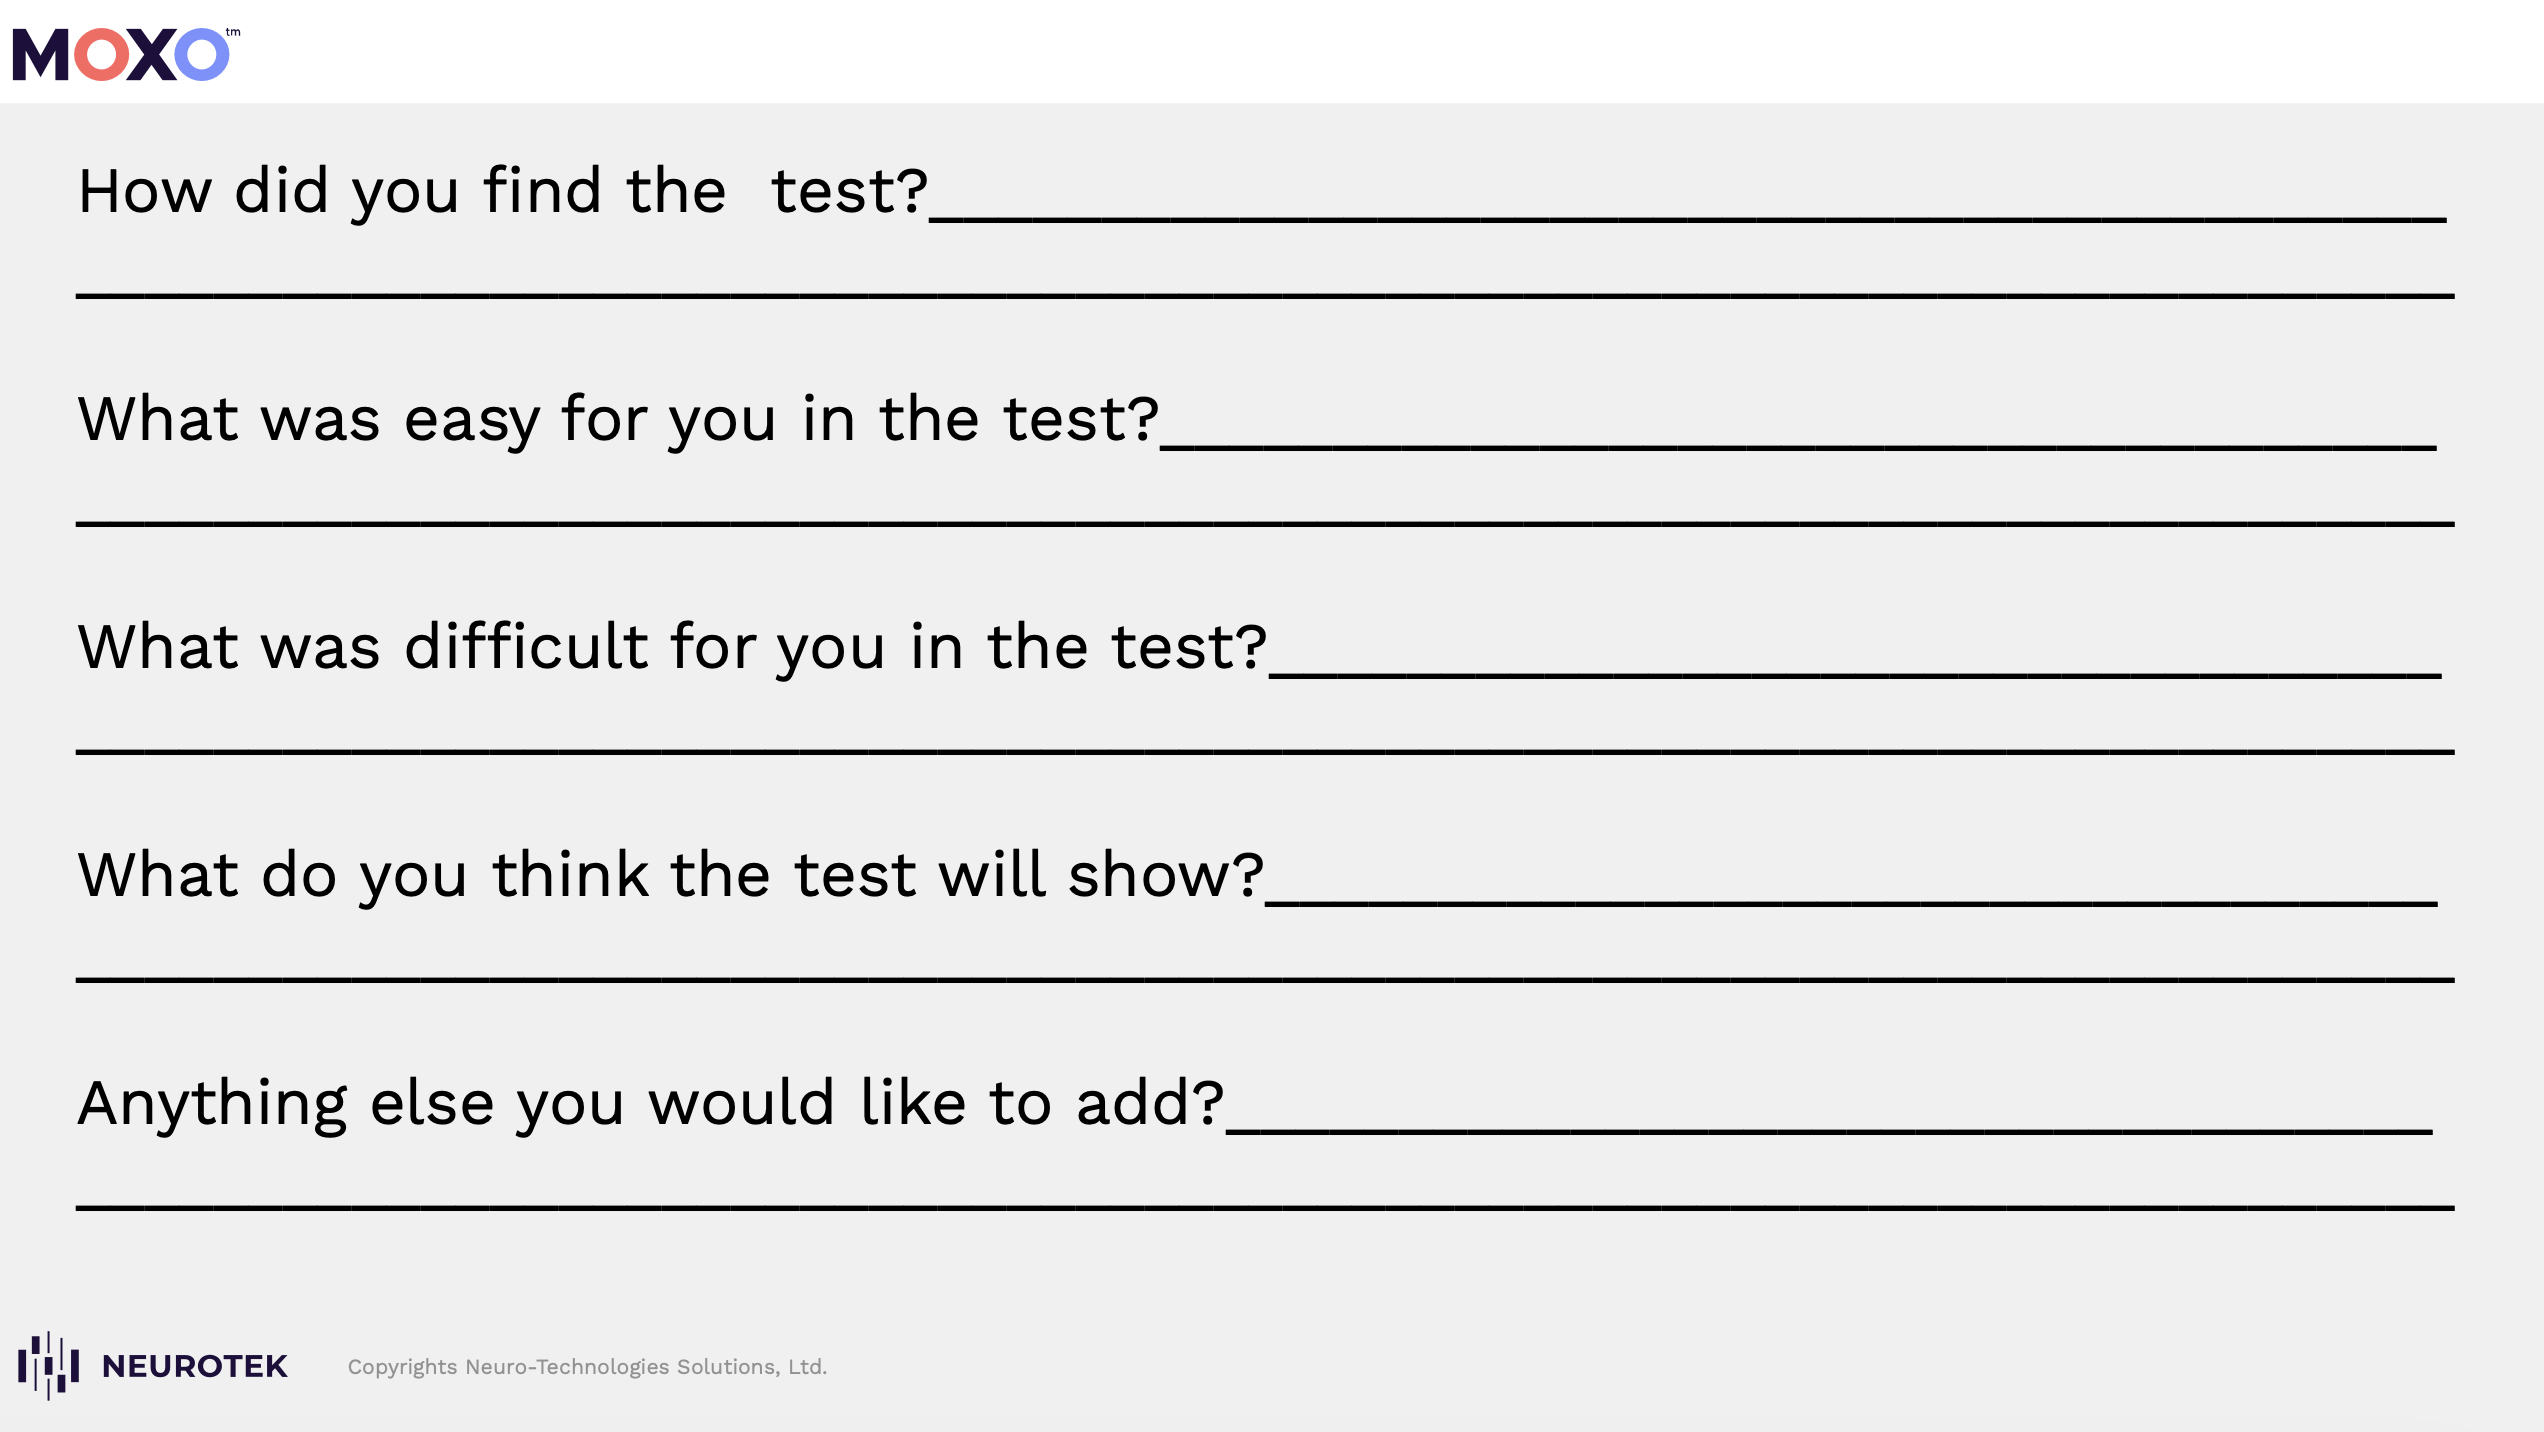Click the blue O in the MOXO logo
This screenshot has height=1432, width=2544.
[201, 54]
